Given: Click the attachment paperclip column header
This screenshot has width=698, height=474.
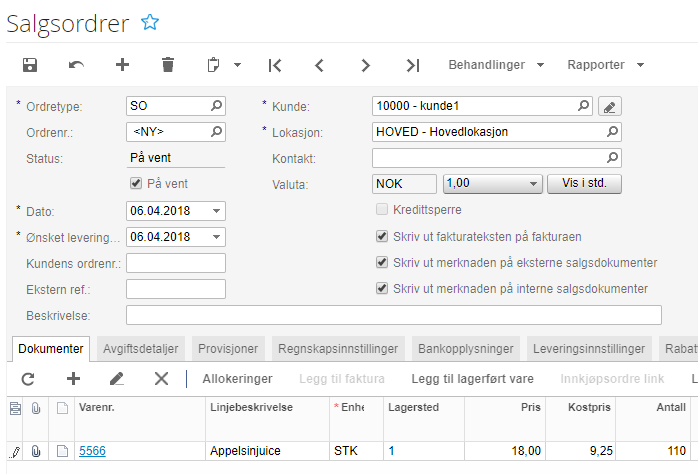Looking at the screenshot, I should (36, 408).
